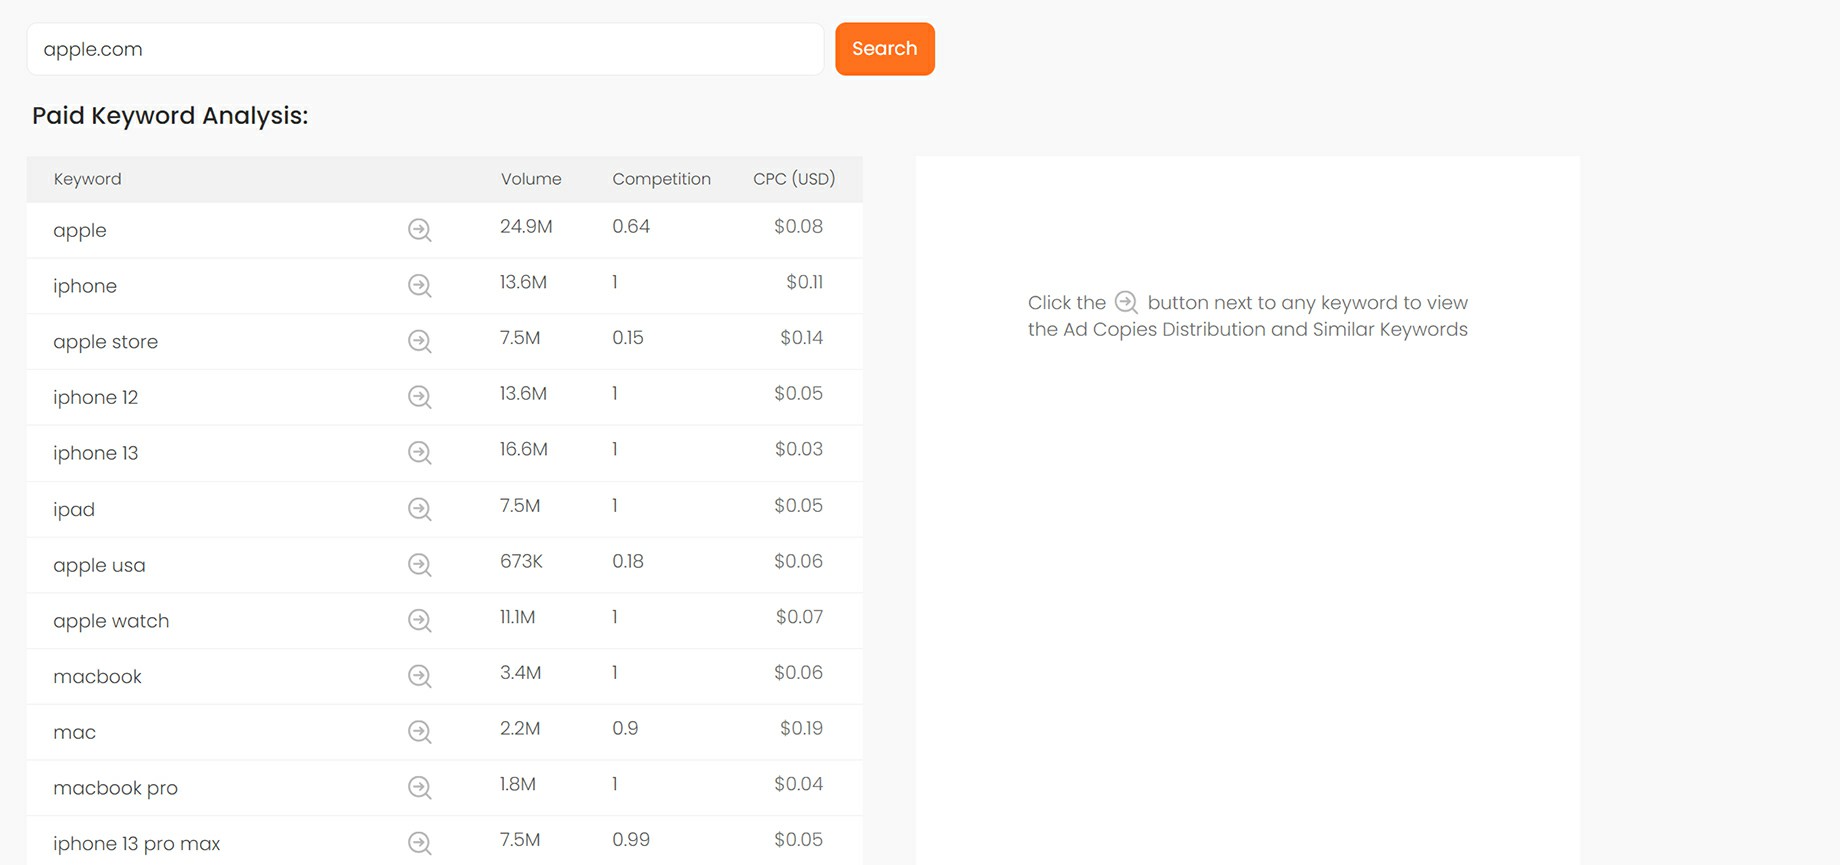
Task: Select the CPC (USD) column header
Action: pos(794,179)
